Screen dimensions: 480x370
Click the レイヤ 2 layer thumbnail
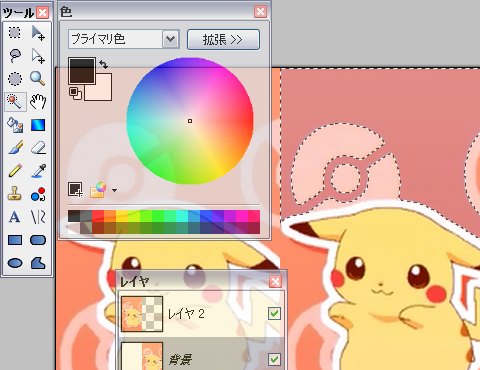(x=142, y=314)
